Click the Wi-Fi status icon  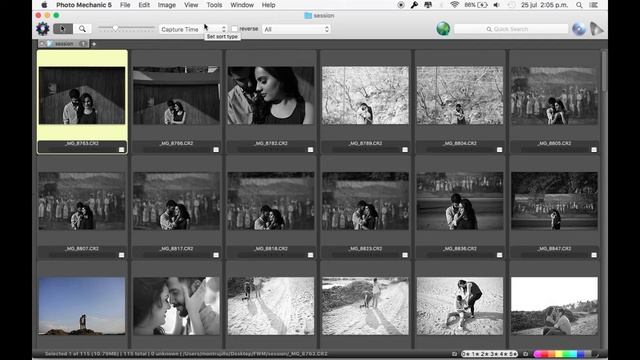(454, 5)
